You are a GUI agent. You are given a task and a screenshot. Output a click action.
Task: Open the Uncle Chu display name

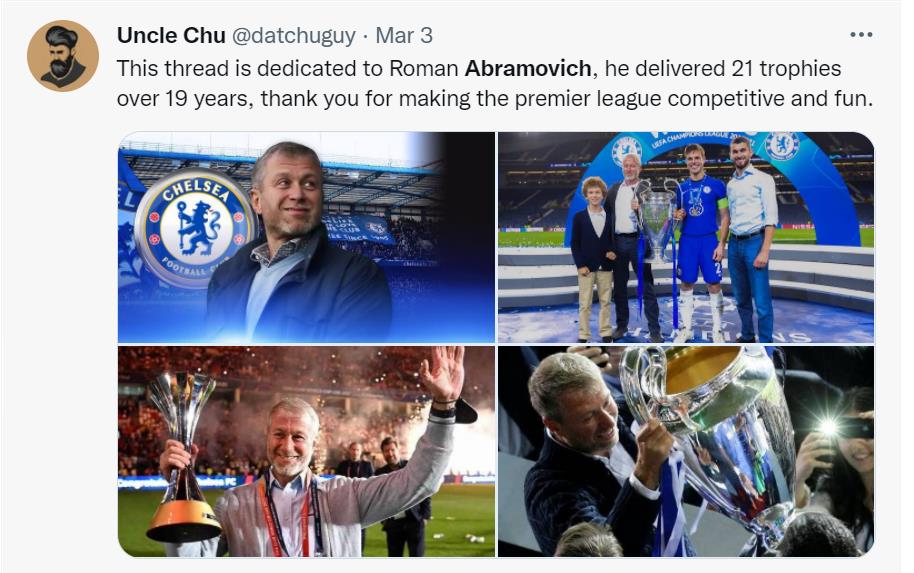tap(171, 36)
